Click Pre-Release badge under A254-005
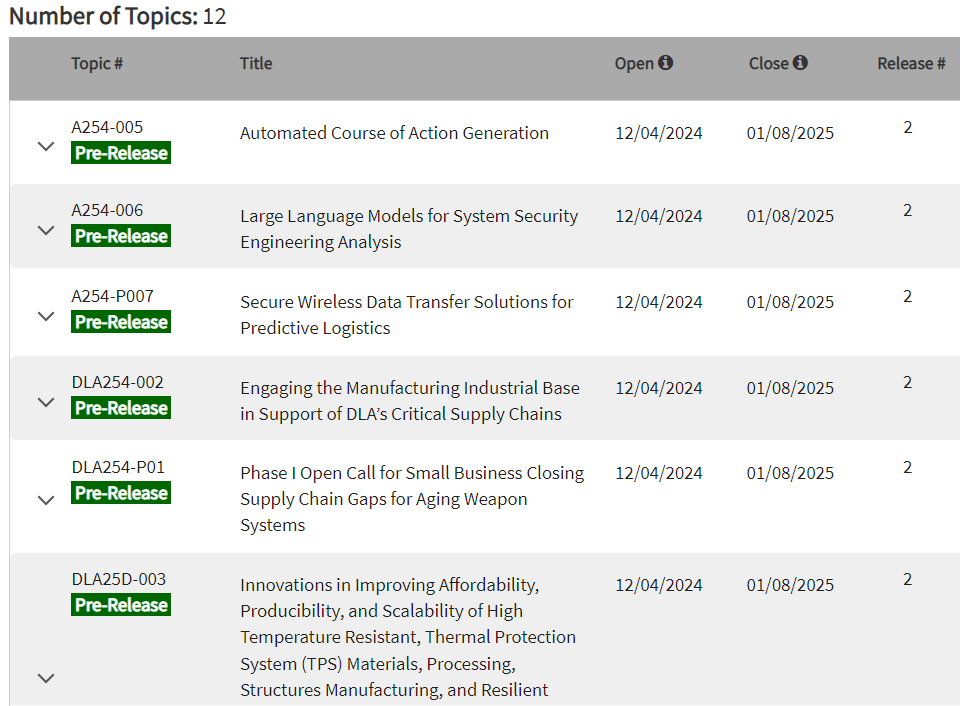 tap(121, 153)
